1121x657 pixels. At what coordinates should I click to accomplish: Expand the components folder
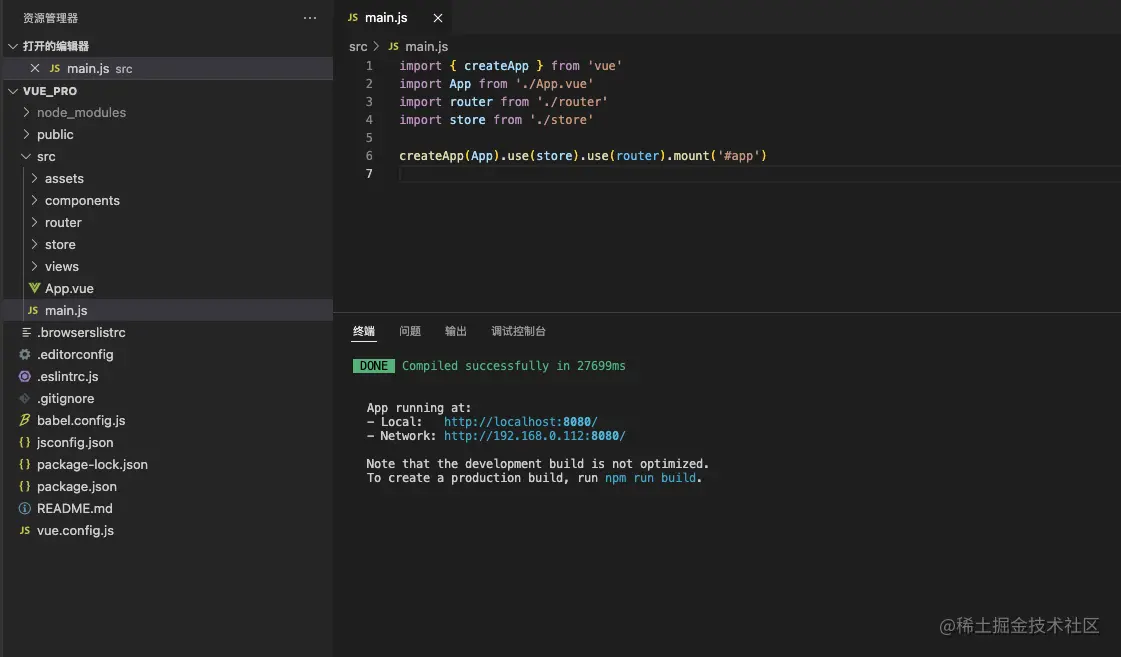point(34,200)
